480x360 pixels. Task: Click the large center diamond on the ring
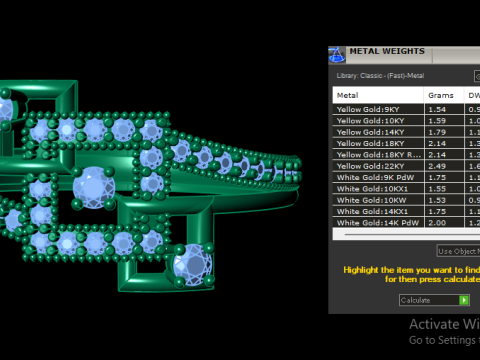(x=94, y=188)
